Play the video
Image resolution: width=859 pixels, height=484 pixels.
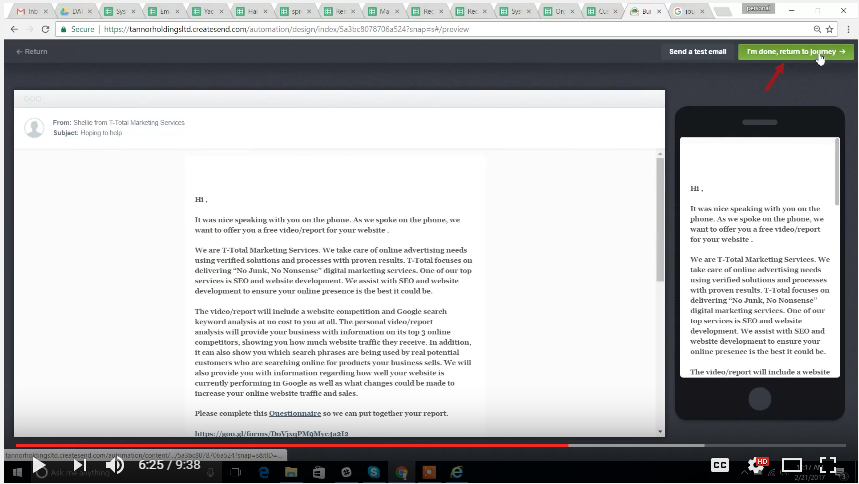pyautogui.click(x=38, y=465)
